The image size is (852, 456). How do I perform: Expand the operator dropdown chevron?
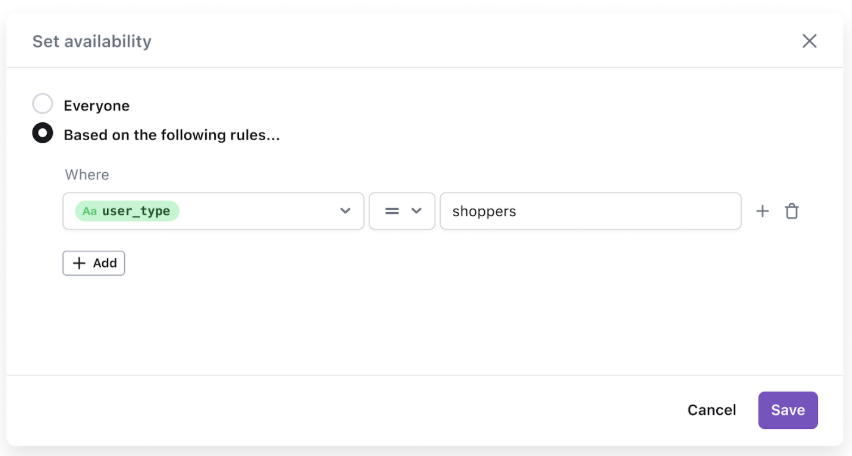(x=417, y=211)
